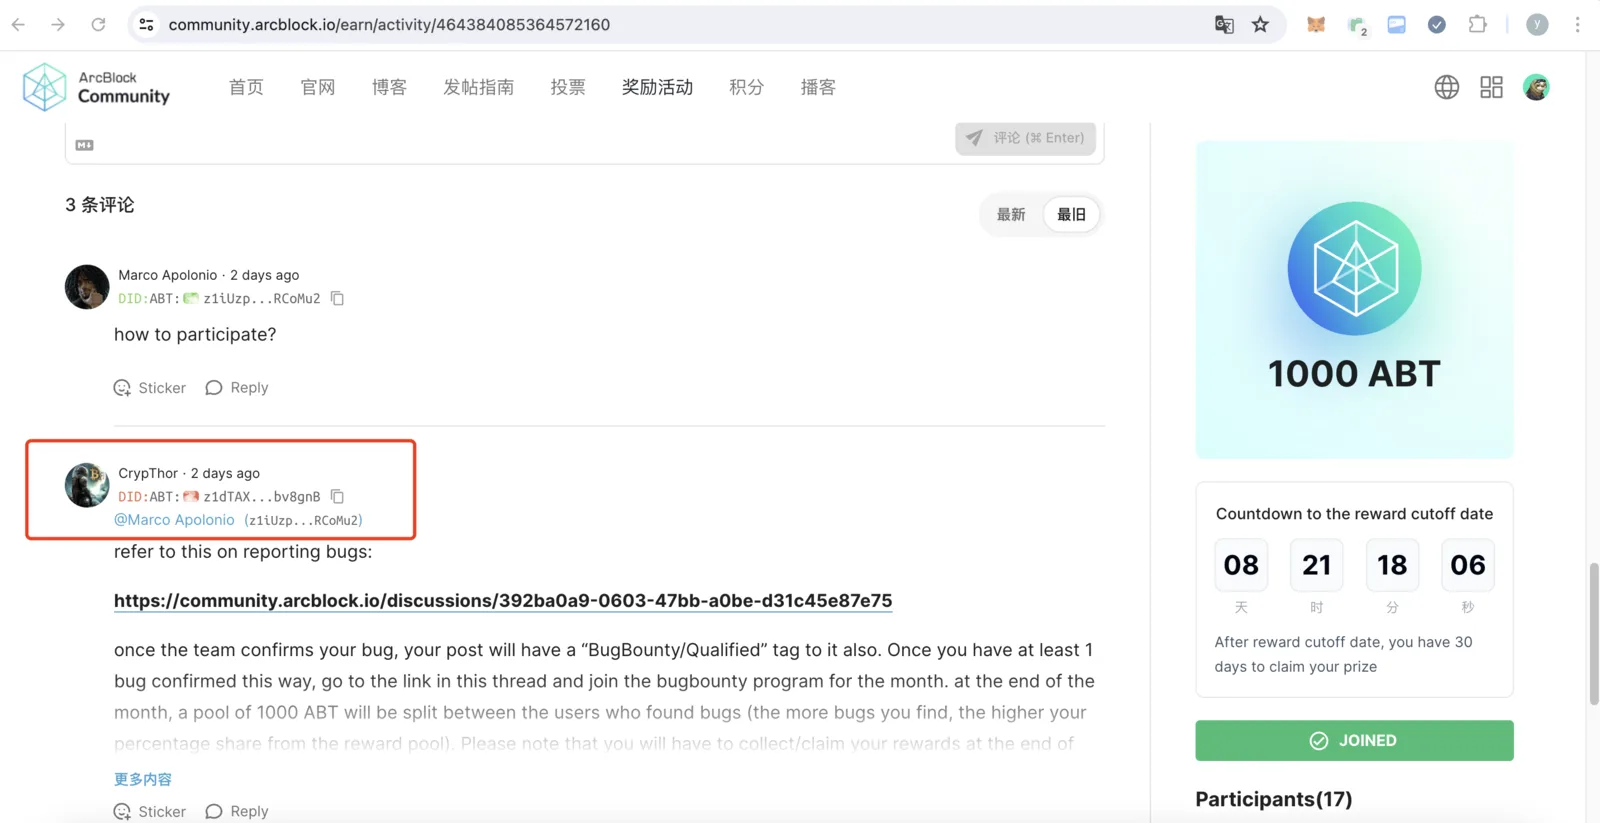Open the user account avatar in header
This screenshot has height=823, width=1600.
pyautogui.click(x=1536, y=87)
